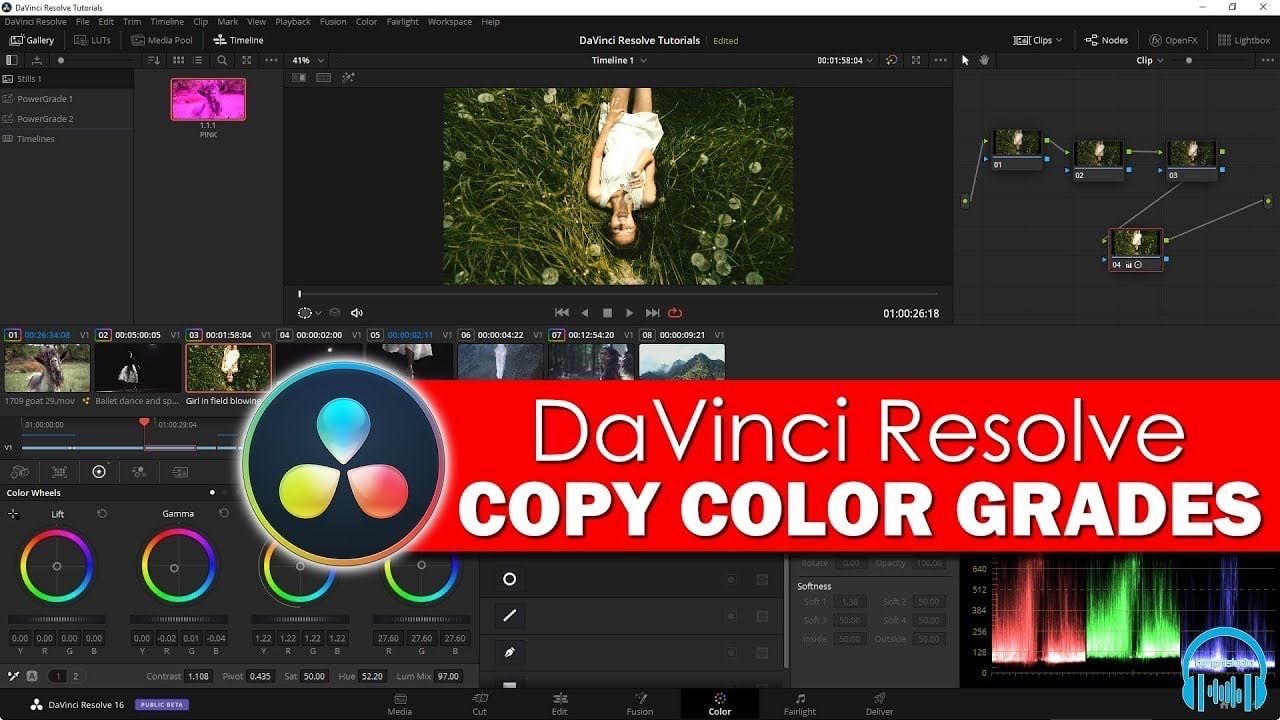Toggle the Gallery panel button
This screenshot has width=1280, height=720.
(33, 40)
